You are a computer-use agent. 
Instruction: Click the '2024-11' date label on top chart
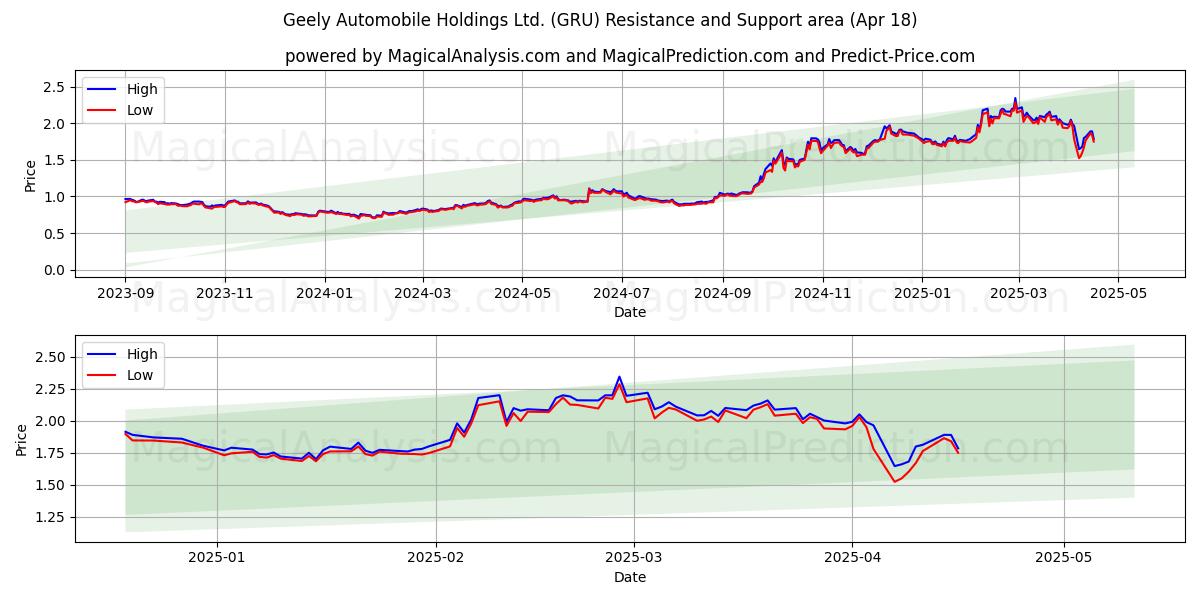823,294
